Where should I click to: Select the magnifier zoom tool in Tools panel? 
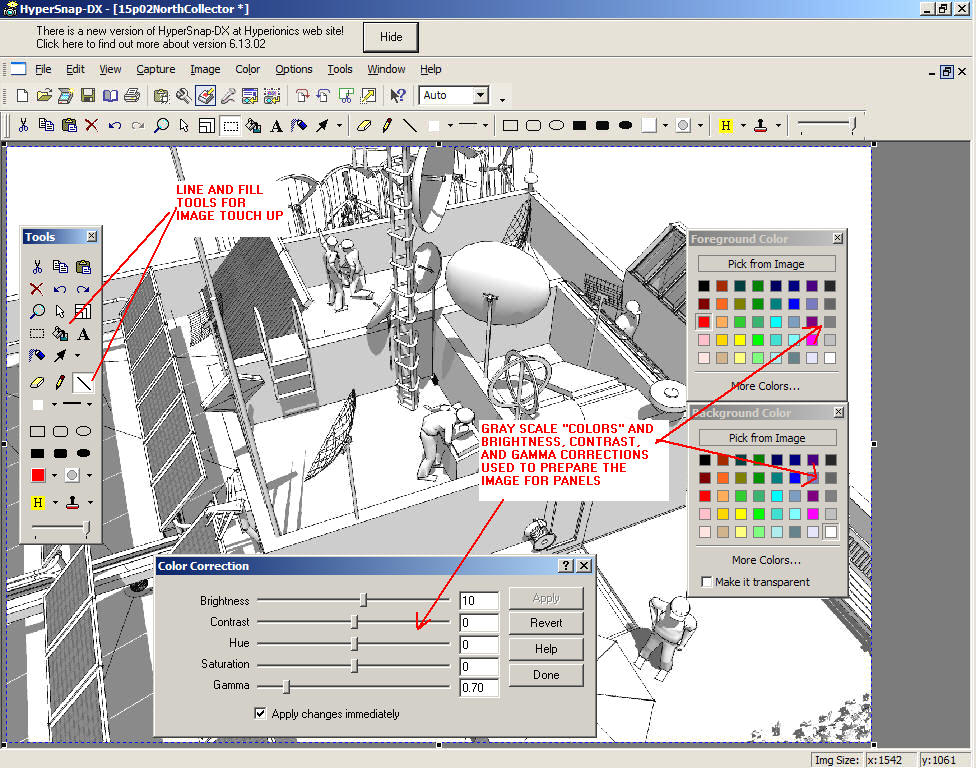pos(37,311)
